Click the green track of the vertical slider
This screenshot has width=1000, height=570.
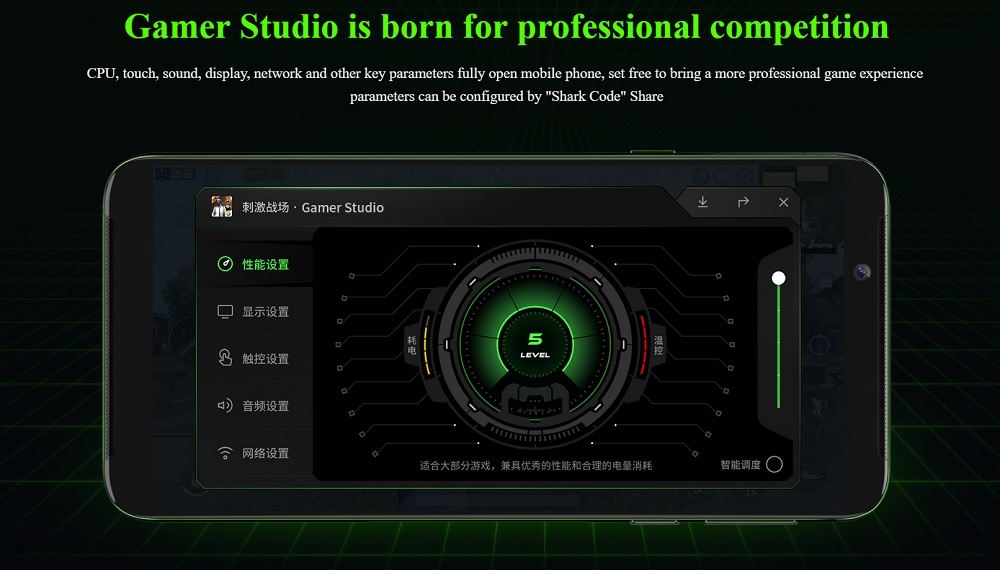[x=778, y=347]
